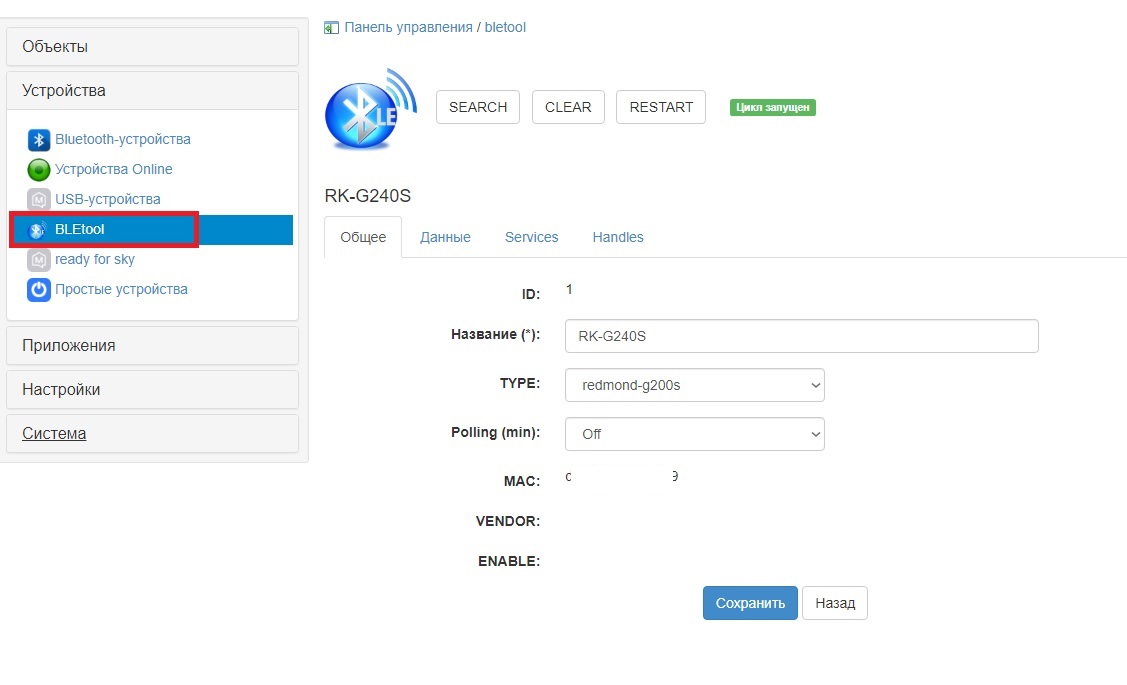Open Устройства Online link

pyautogui.click(x=114, y=170)
